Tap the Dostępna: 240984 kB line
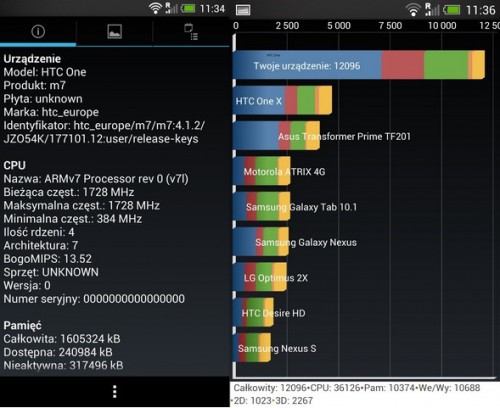This screenshot has height=408, width=500. (58, 352)
